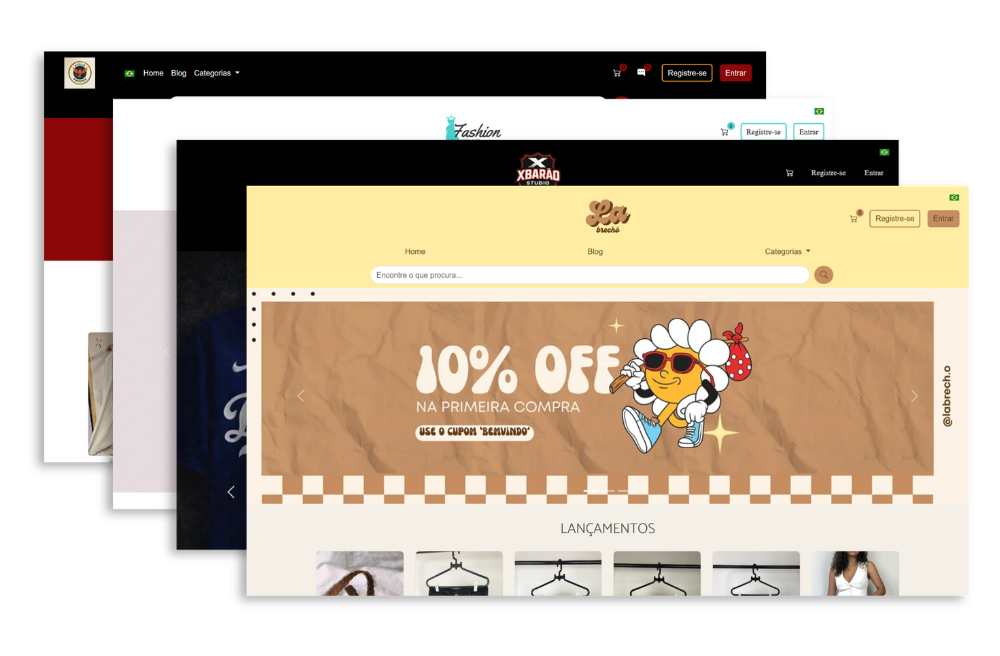Go to next slide on 10% OFF banner
This screenshot has height=656, width=1000.
(x=913, y=396)
